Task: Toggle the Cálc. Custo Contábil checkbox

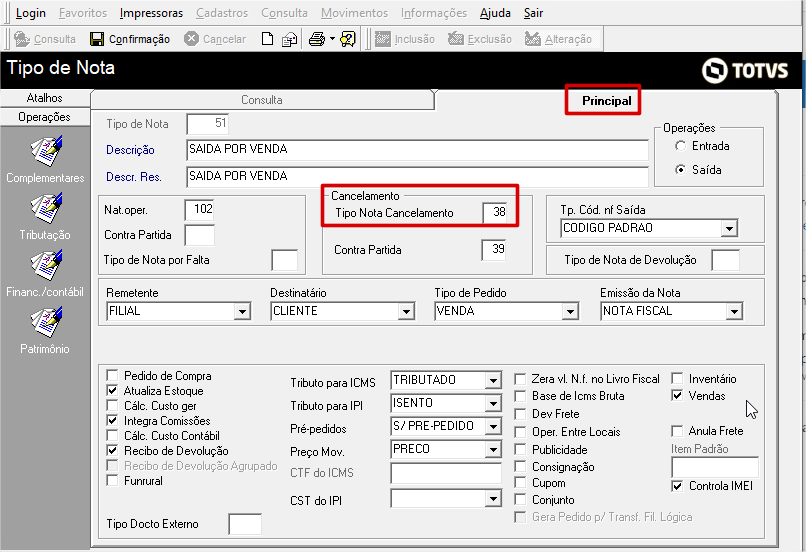Action: point(112,435)
